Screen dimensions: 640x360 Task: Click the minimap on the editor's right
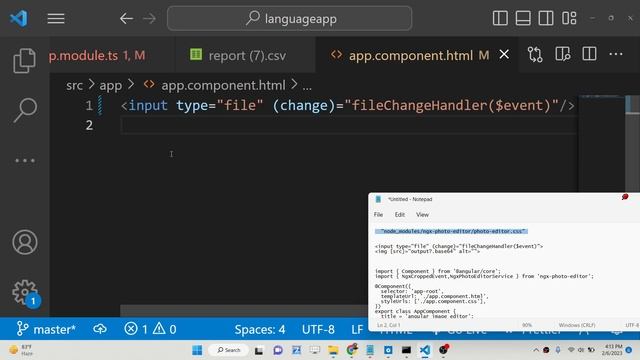coord(601,143)
